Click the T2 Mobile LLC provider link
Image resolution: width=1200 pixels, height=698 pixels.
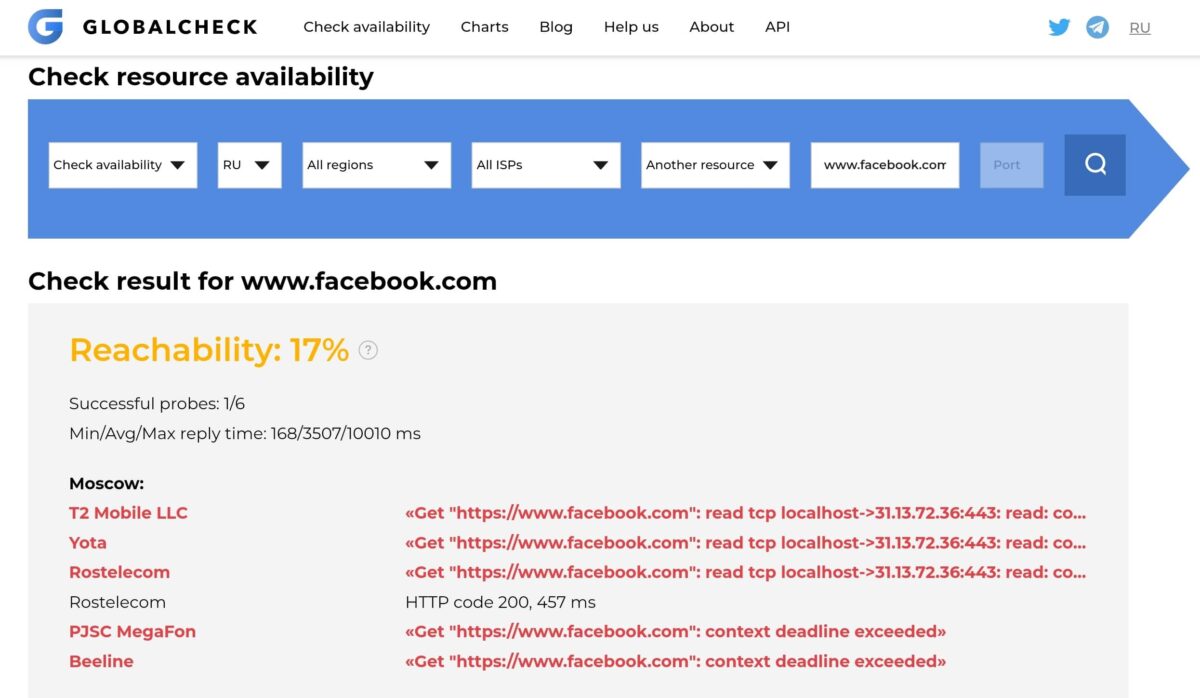(x=128, y=513)
